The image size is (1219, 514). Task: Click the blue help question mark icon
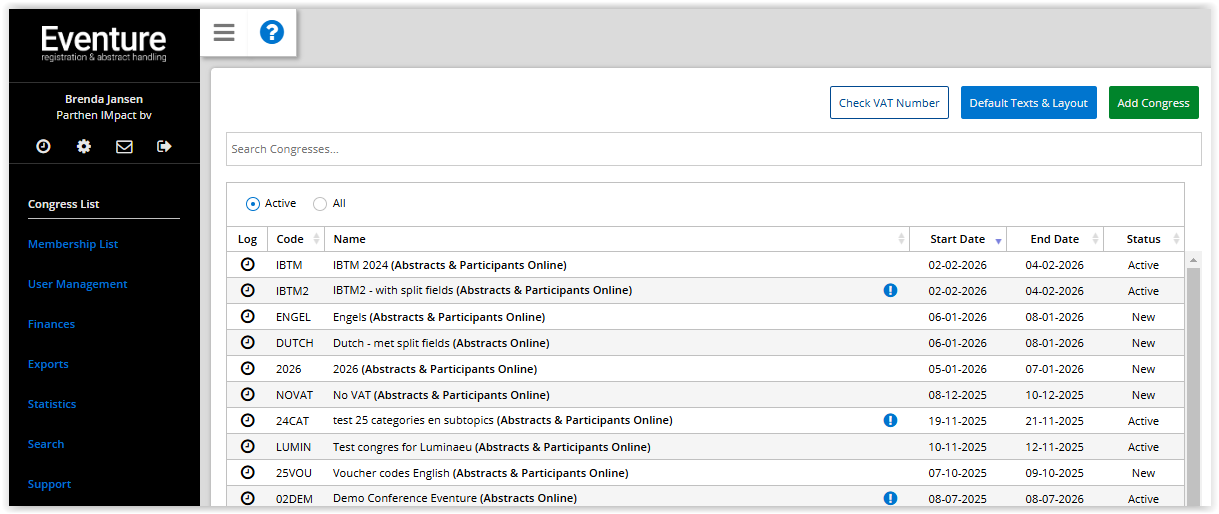[x=272, y=33]
